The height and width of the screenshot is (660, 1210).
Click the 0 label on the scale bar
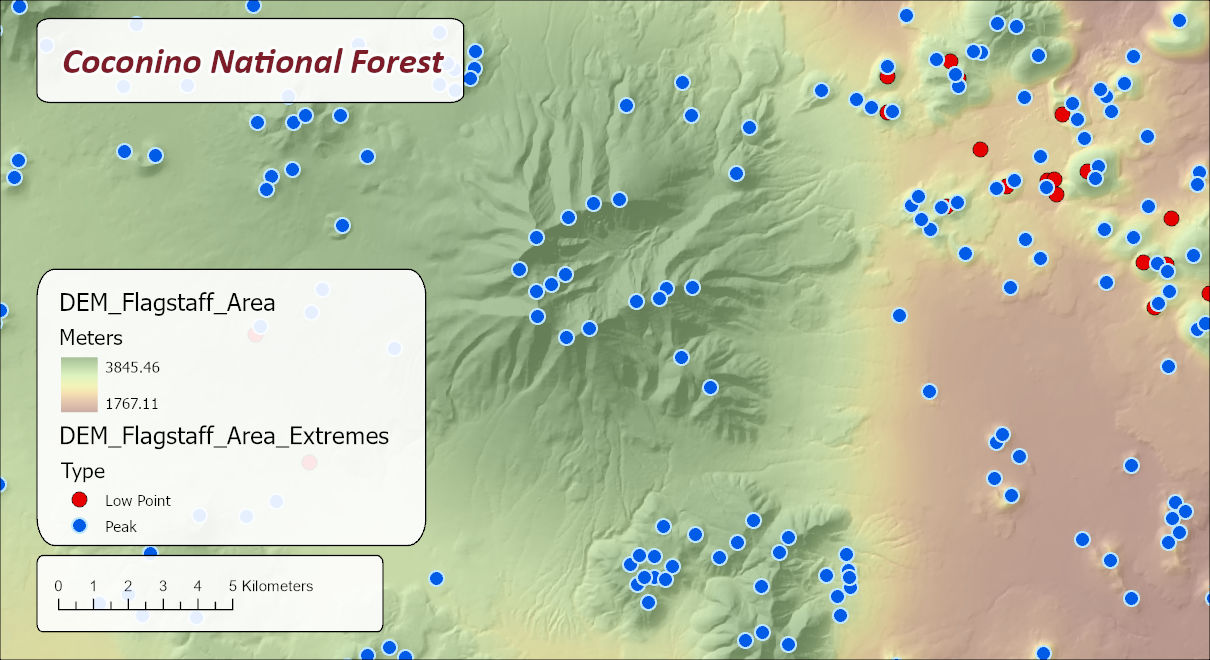[58, 586]
